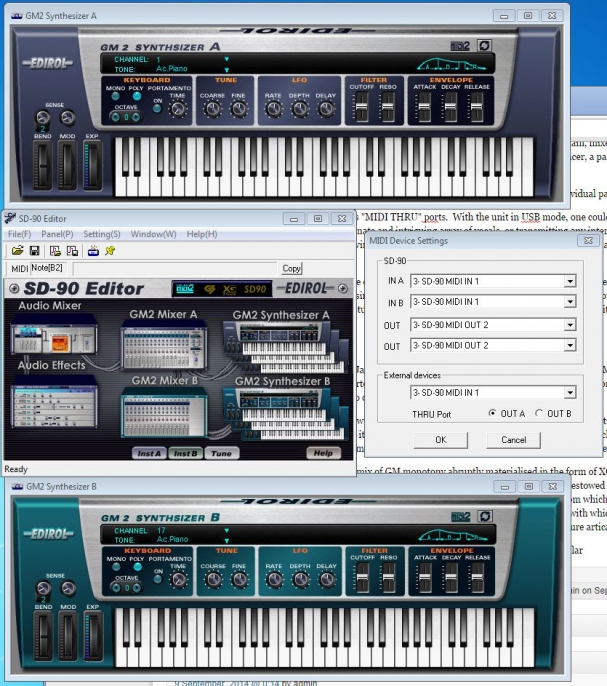Click the fourth toolbar icon with a disk overlay
This screenshot has width=607, height=686.
pos(72,251)
